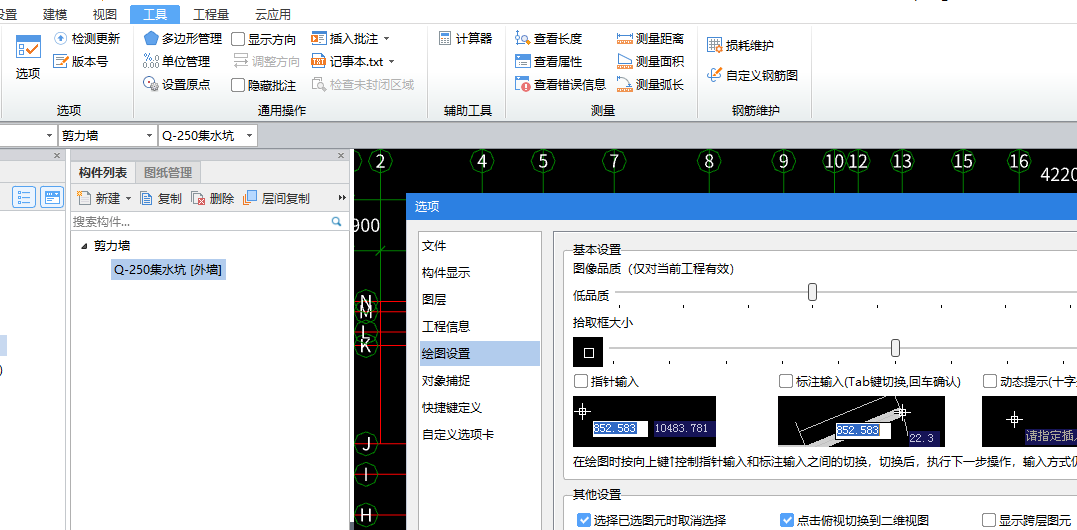Select 构件显示 in the options dialog
The image size is (1077, 530).
pos(479,273)
